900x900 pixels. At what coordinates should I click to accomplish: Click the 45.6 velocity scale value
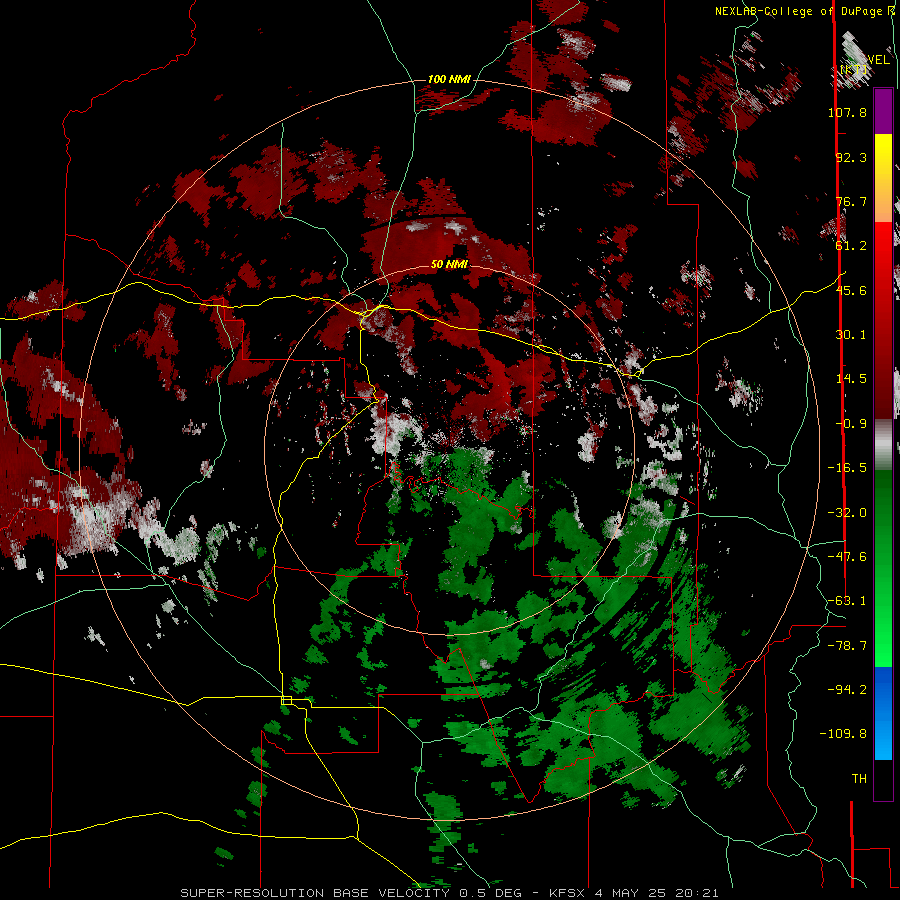click(x=851, y=290)
